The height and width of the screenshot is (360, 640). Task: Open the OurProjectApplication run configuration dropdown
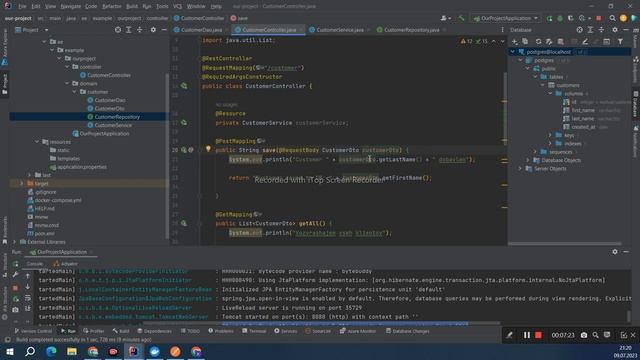506,18
